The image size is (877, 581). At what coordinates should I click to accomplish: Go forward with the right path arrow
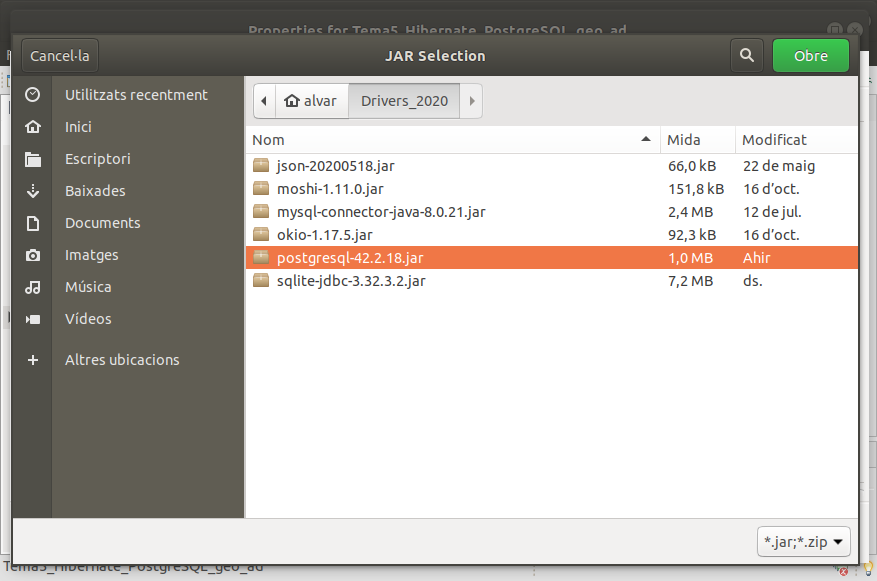(471, 101)
